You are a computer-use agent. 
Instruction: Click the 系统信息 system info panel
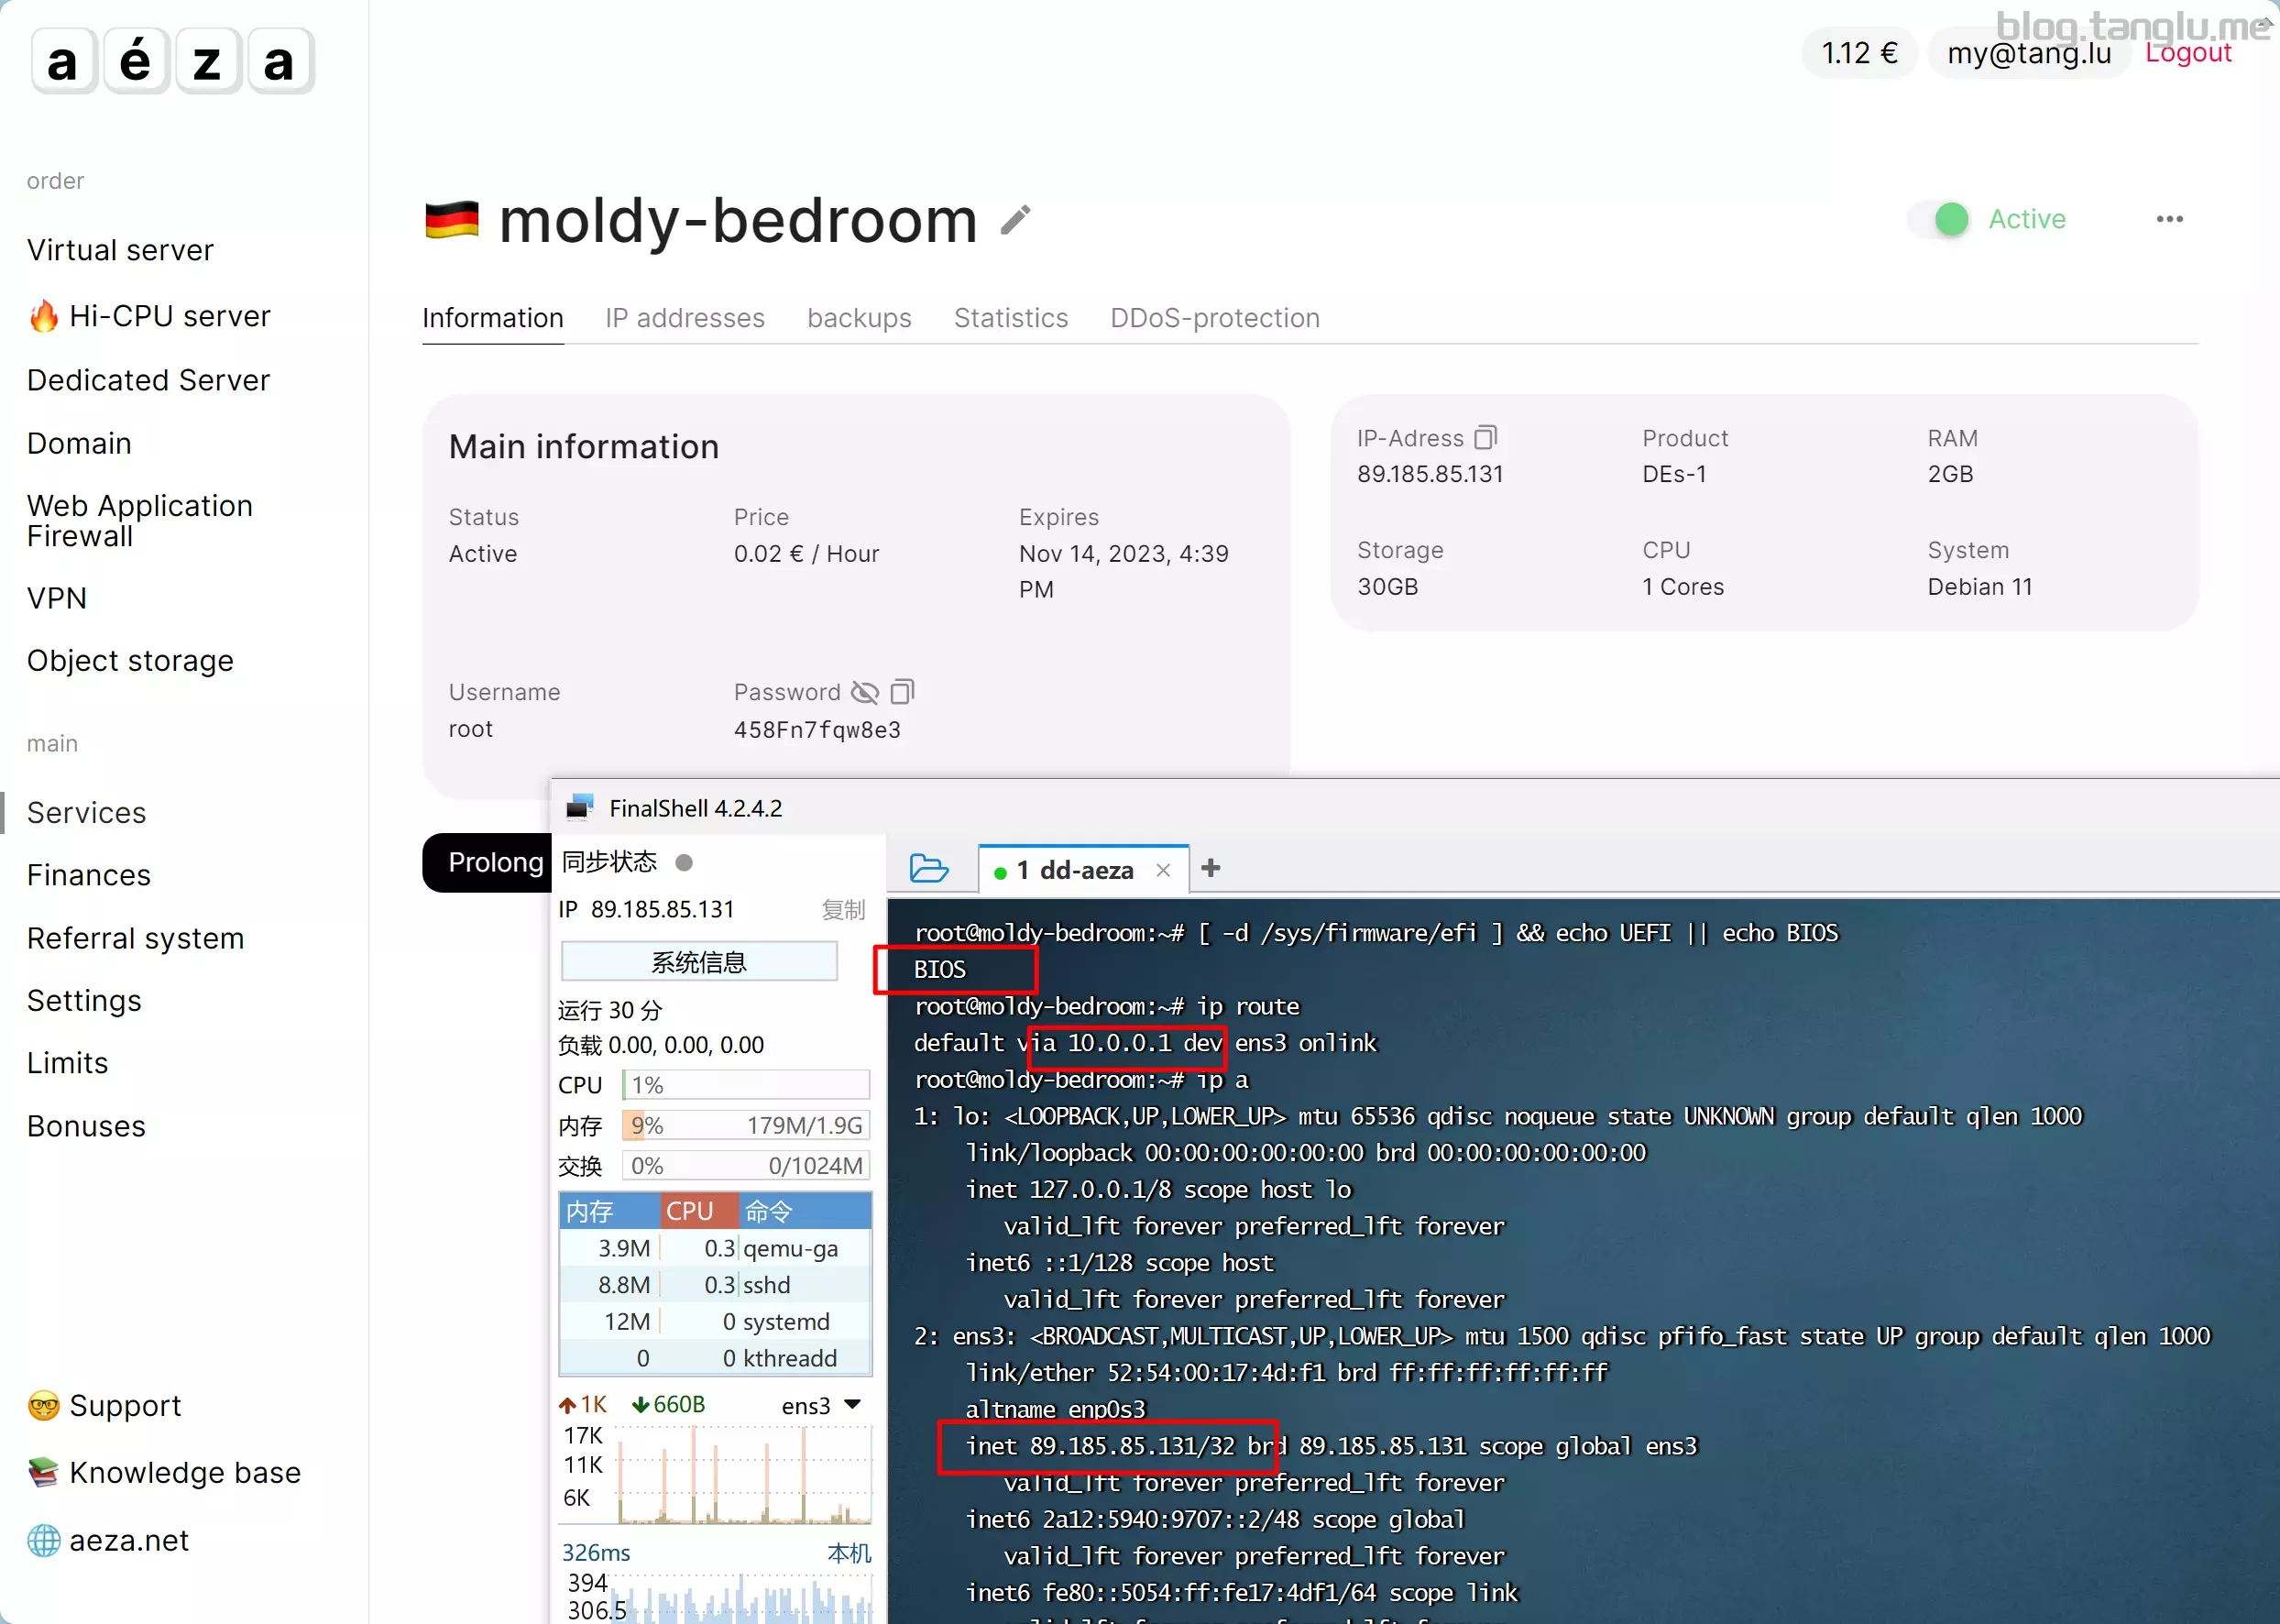(x=699, y=961)
